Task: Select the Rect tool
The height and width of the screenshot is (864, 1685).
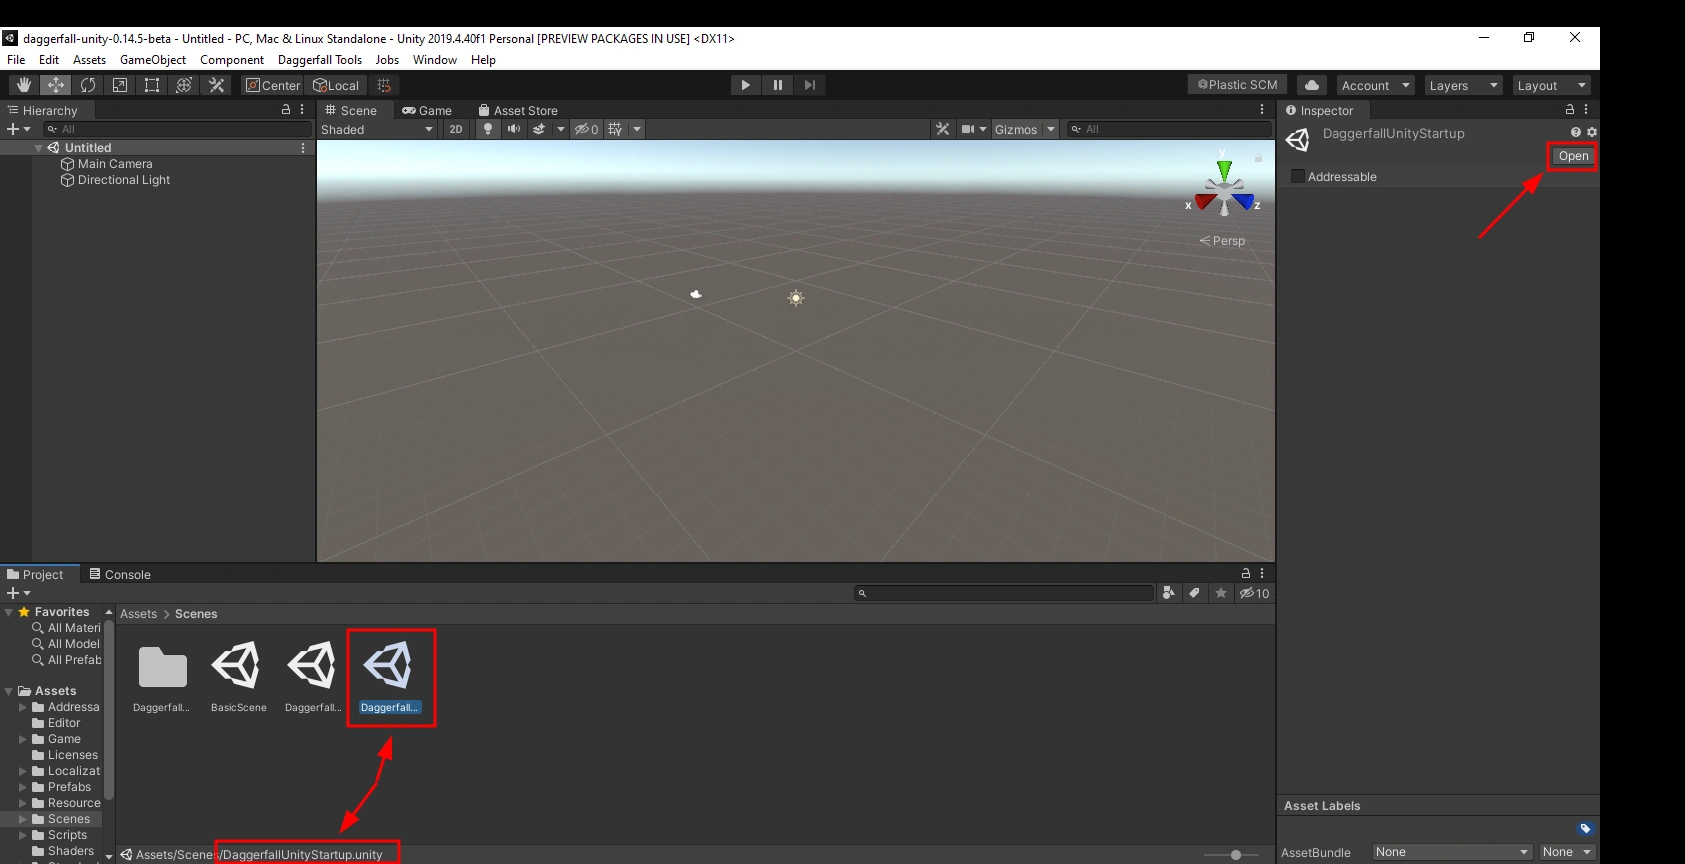Action: click(x=152, y=85)
